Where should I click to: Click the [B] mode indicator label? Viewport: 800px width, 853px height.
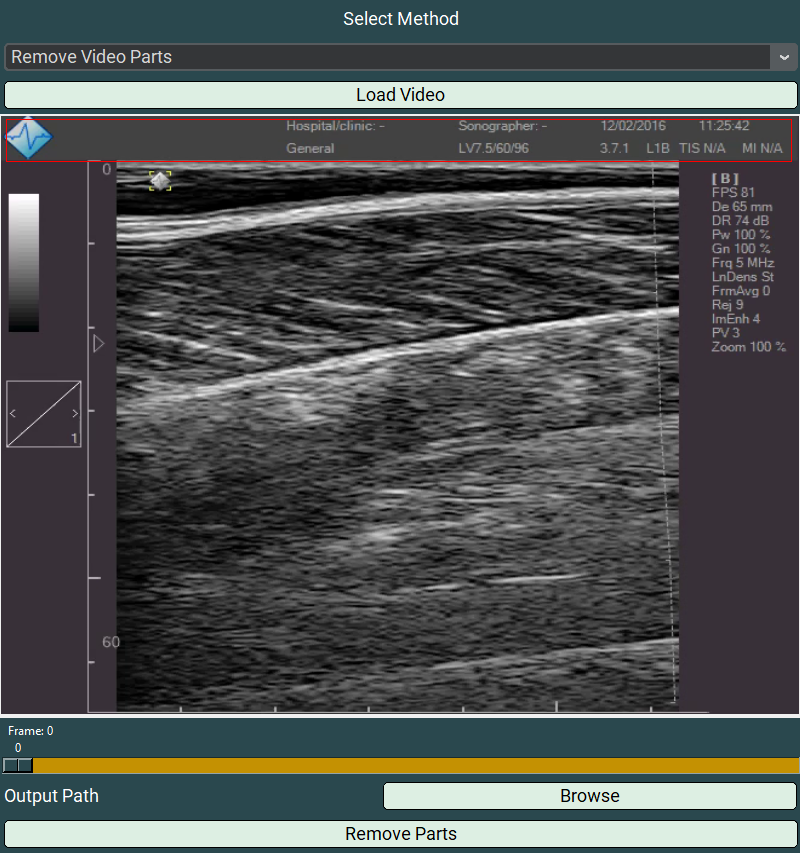tap(725, 178)
